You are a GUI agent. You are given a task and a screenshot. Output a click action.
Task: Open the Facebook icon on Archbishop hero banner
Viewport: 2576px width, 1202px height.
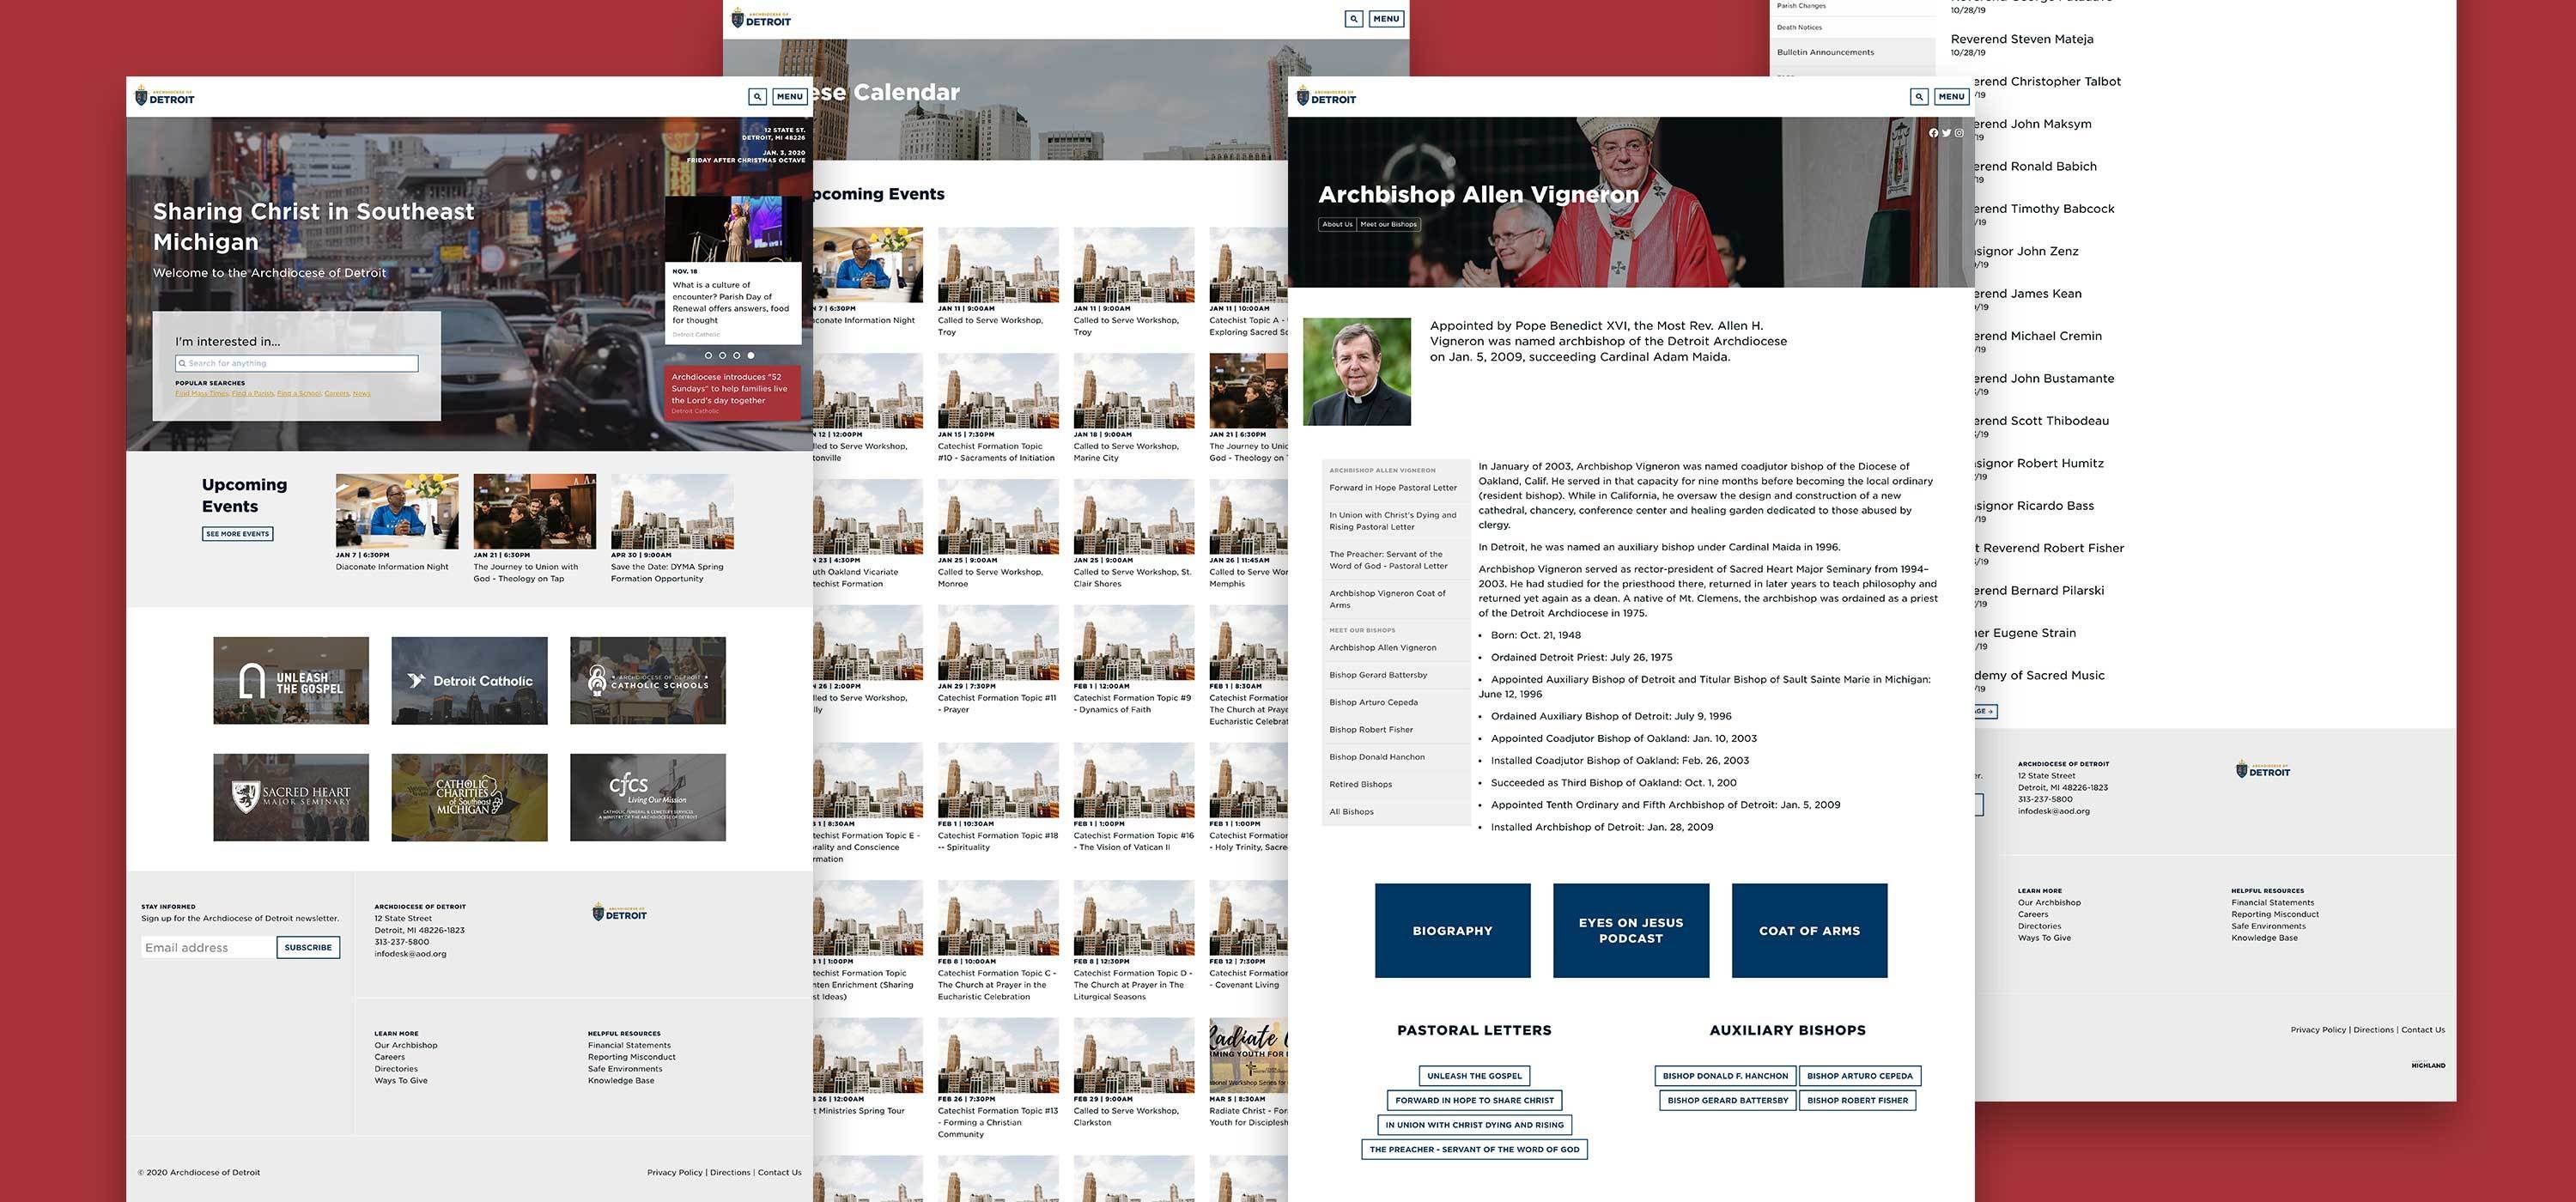pos(1933,133)
